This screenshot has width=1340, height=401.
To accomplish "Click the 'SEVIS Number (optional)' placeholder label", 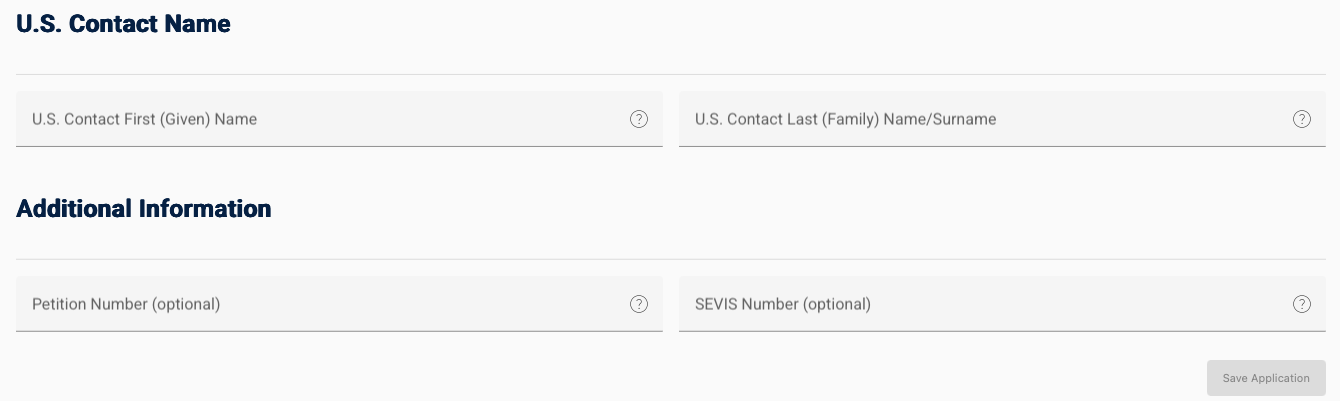I will pyautogui.click(x=783, y=304).
